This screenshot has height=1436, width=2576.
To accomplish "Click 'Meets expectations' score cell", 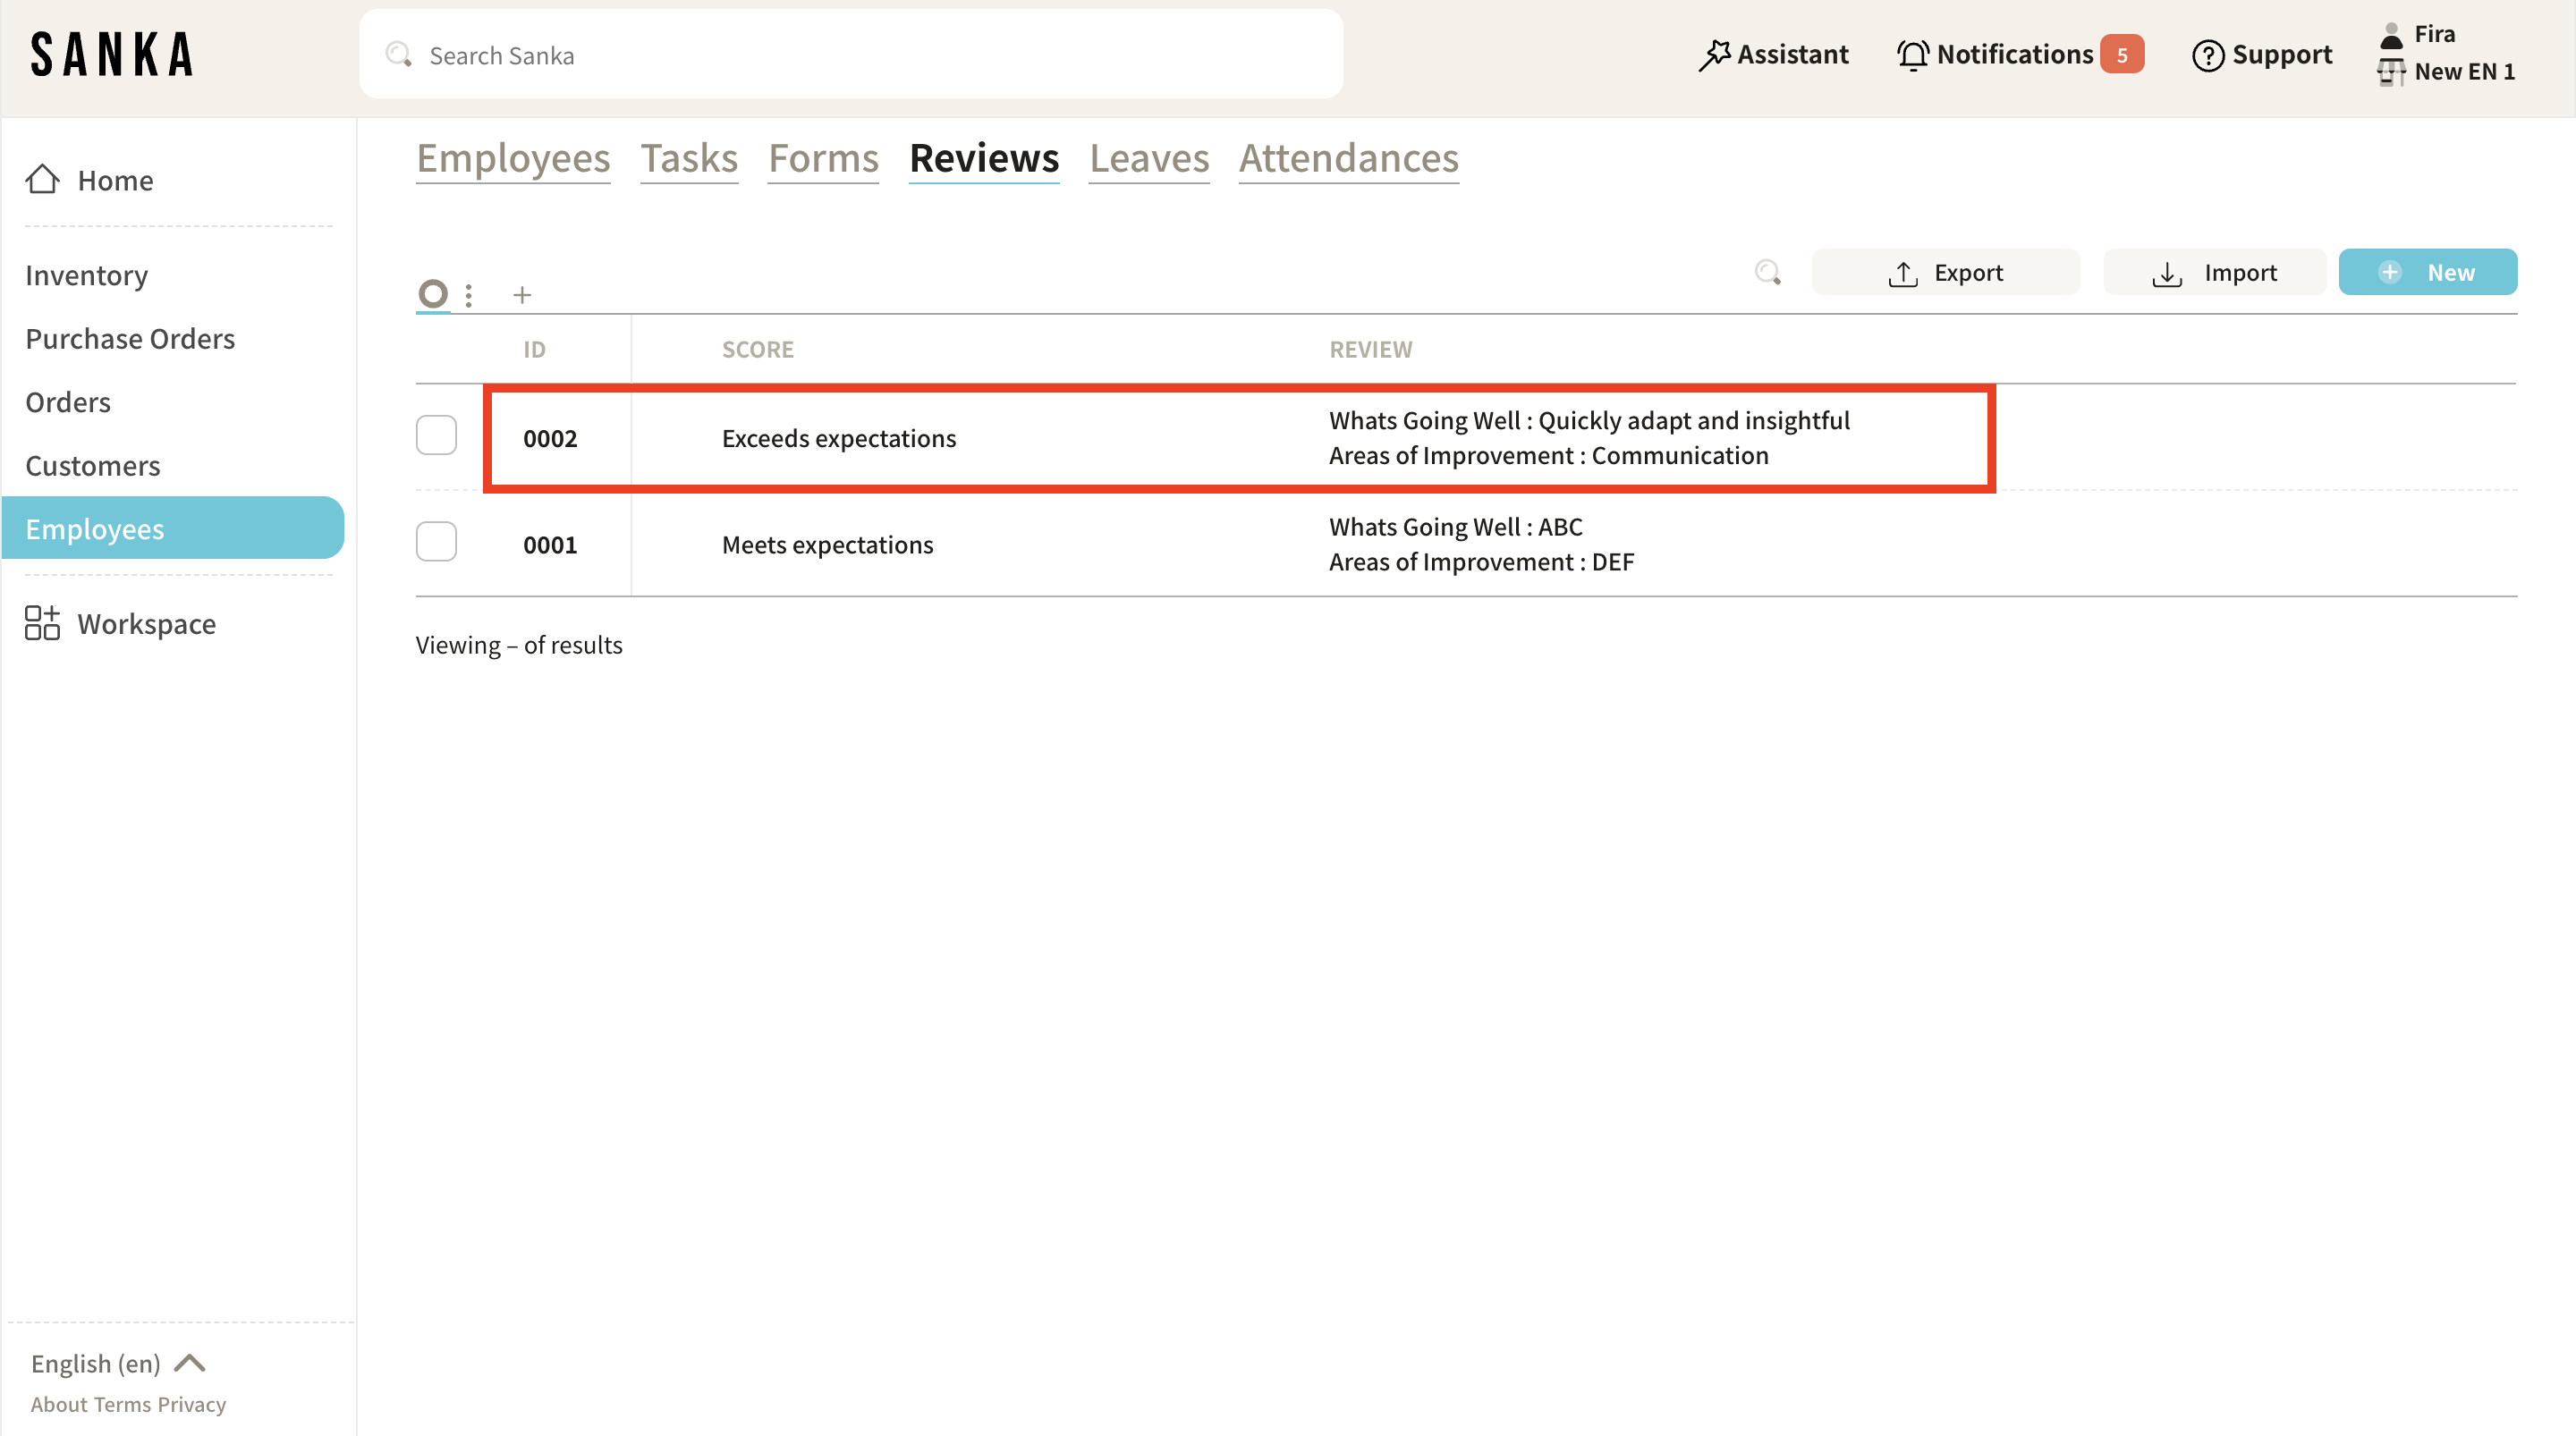I will point(828,544).
